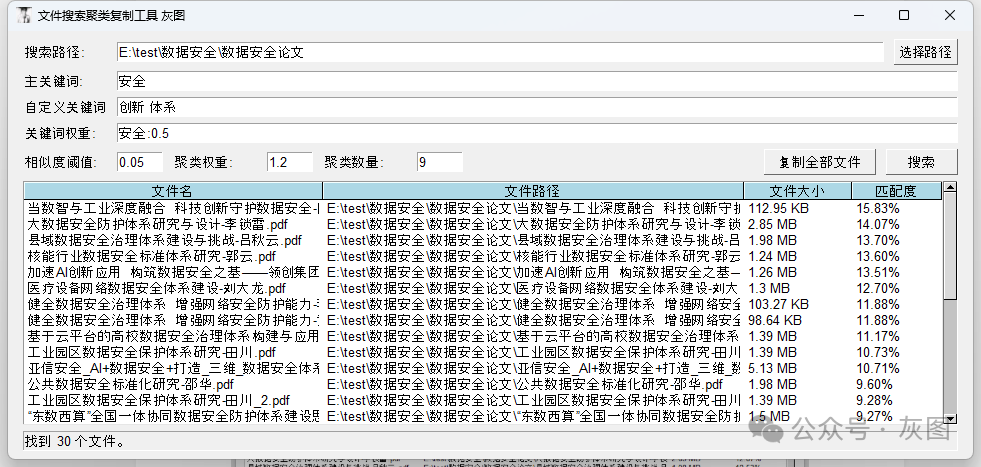Viewport: 981px width, 467px height.
Task: Click the 9.28% match value
Action: click(x=874, y=401)
